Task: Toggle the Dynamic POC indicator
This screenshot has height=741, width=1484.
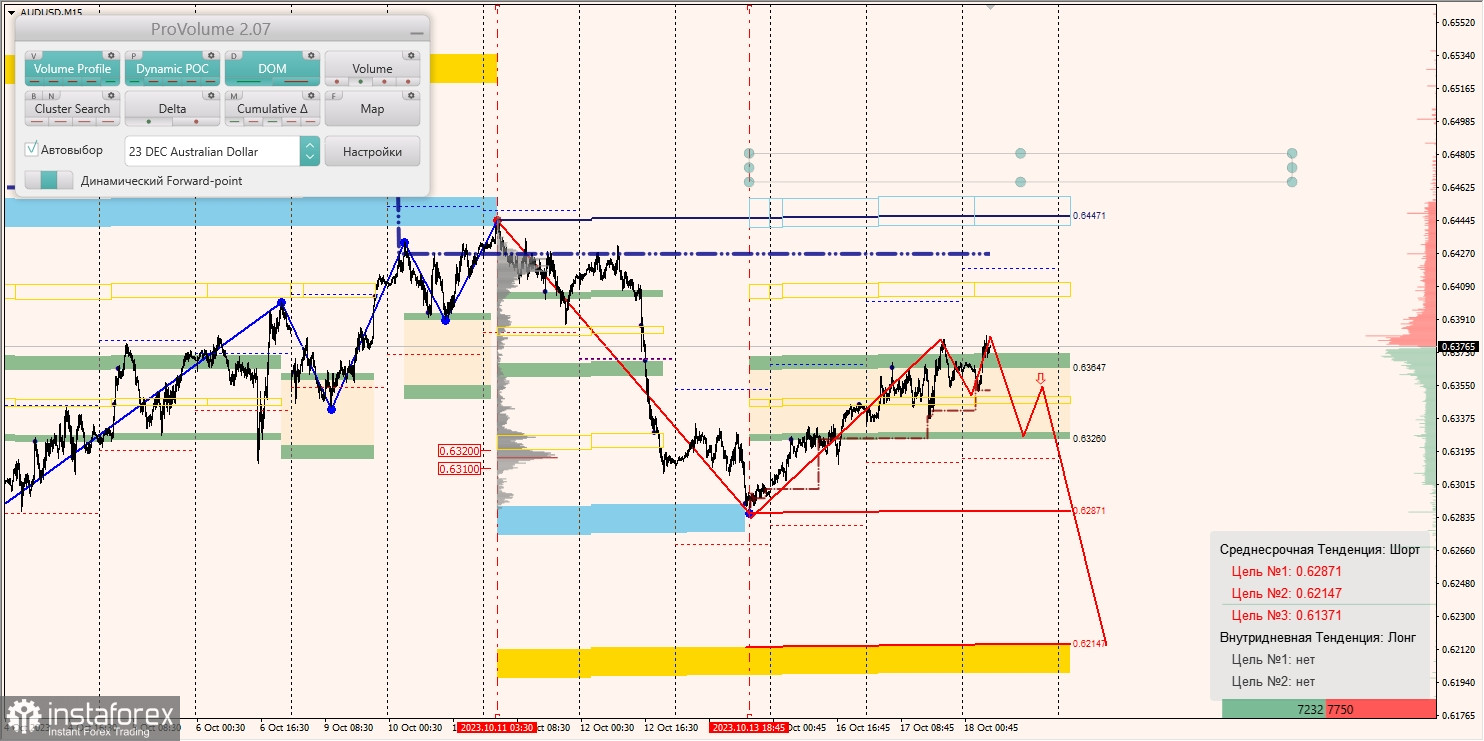Action: pyautogui.click(x=172, y=69)
